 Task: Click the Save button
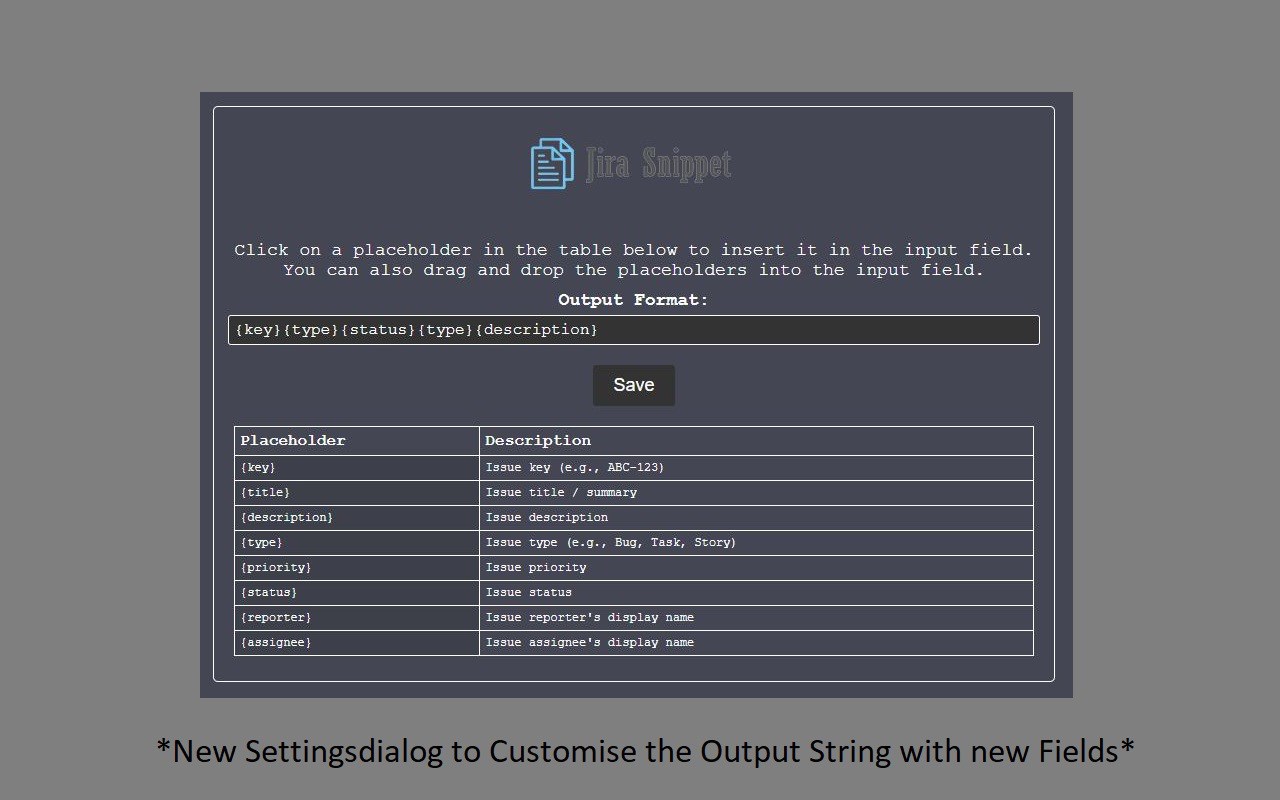pos(634,385)
